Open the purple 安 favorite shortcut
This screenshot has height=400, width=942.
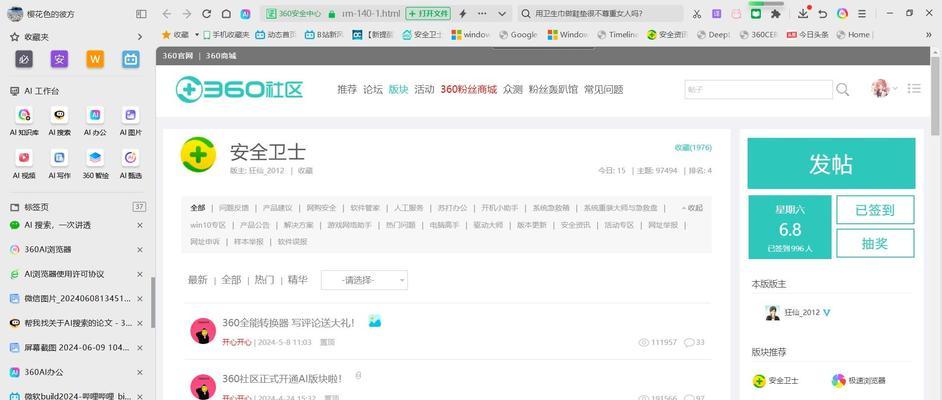tap(59, 59)
